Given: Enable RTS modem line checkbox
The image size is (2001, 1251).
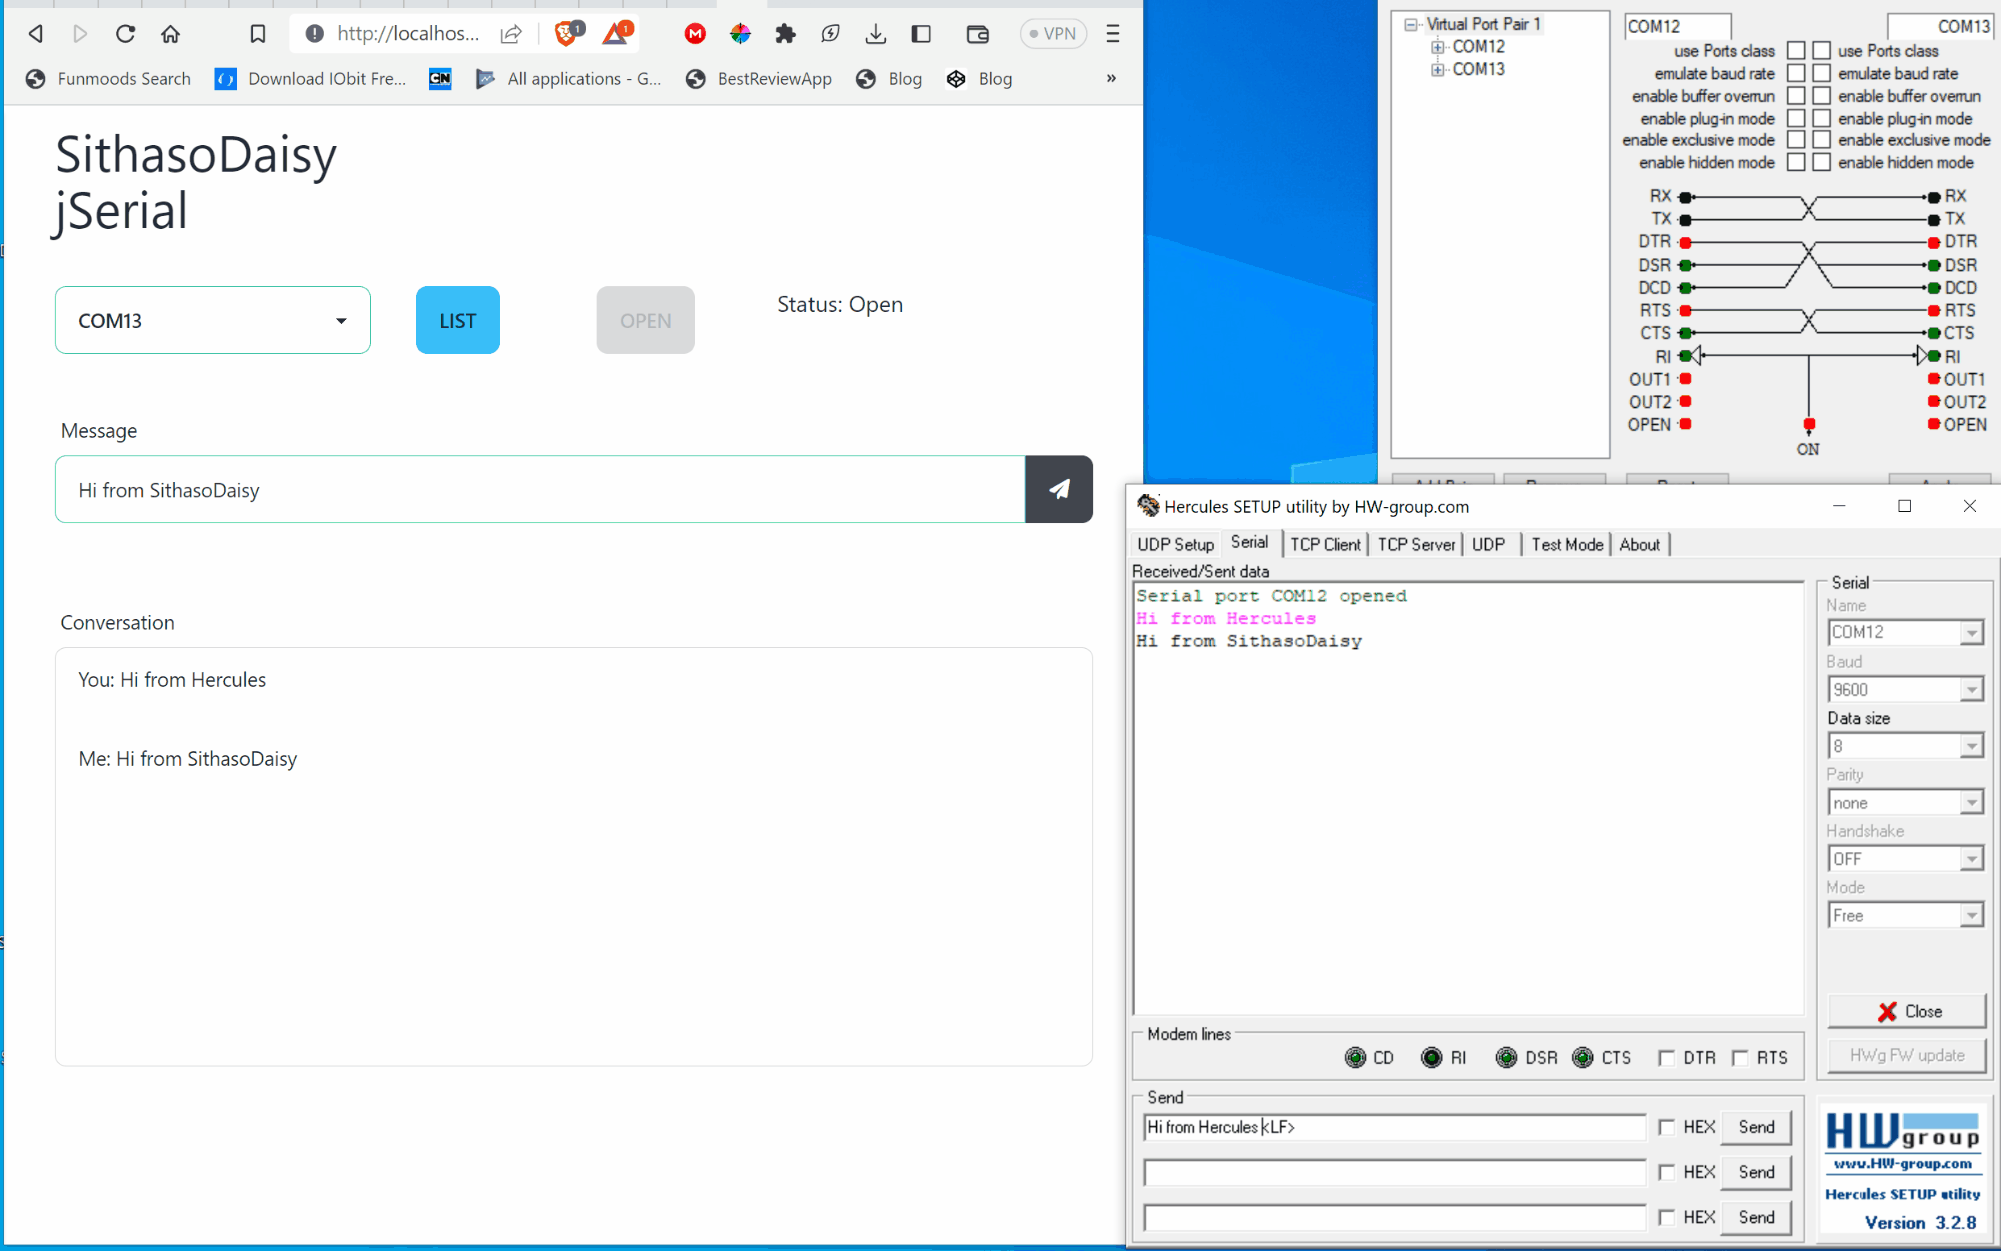Looking at the screenshot, I should pos(1740,1058).
